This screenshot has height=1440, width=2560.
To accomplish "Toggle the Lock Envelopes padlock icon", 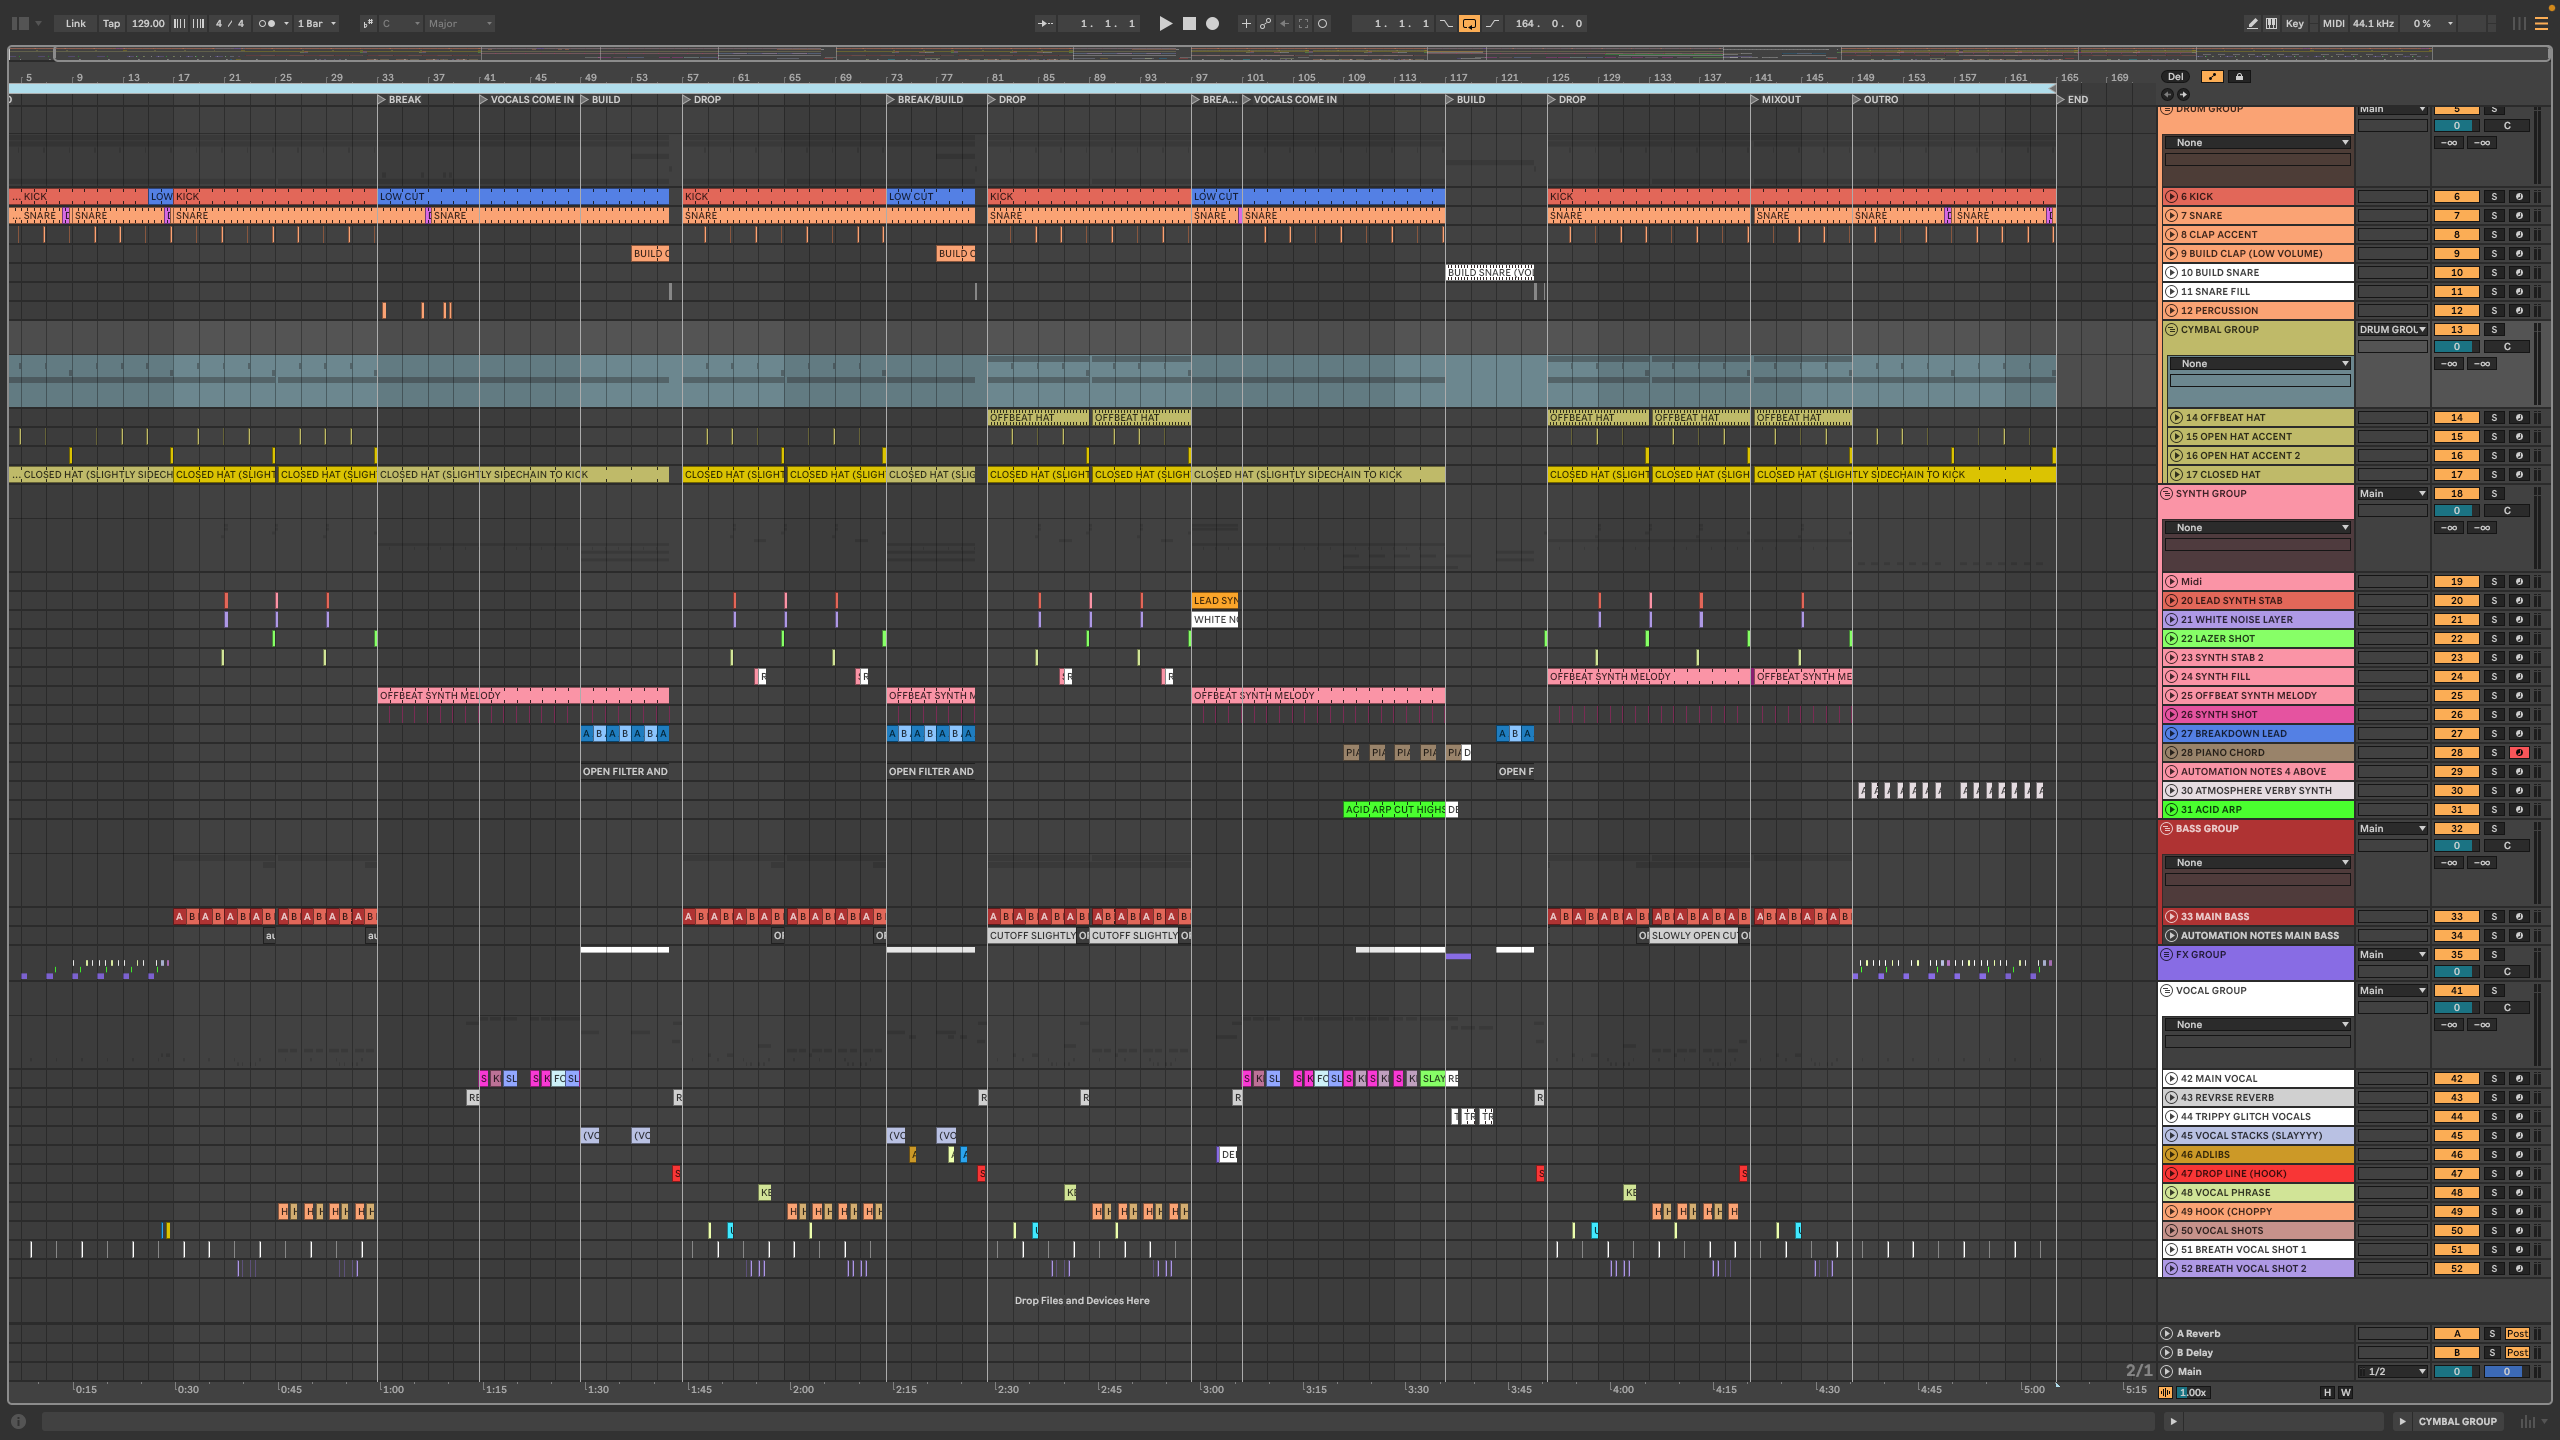I will coord(2239,76).
